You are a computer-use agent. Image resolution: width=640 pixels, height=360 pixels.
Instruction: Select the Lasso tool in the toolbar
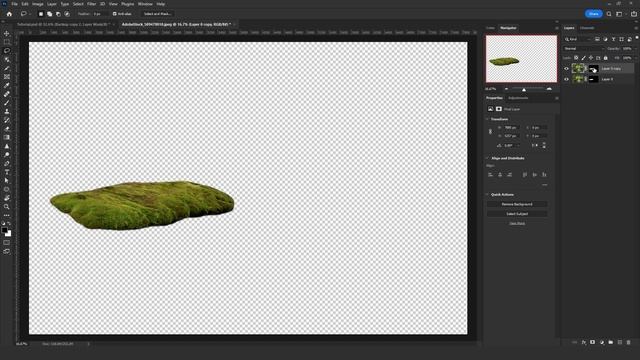pos(7,51)
